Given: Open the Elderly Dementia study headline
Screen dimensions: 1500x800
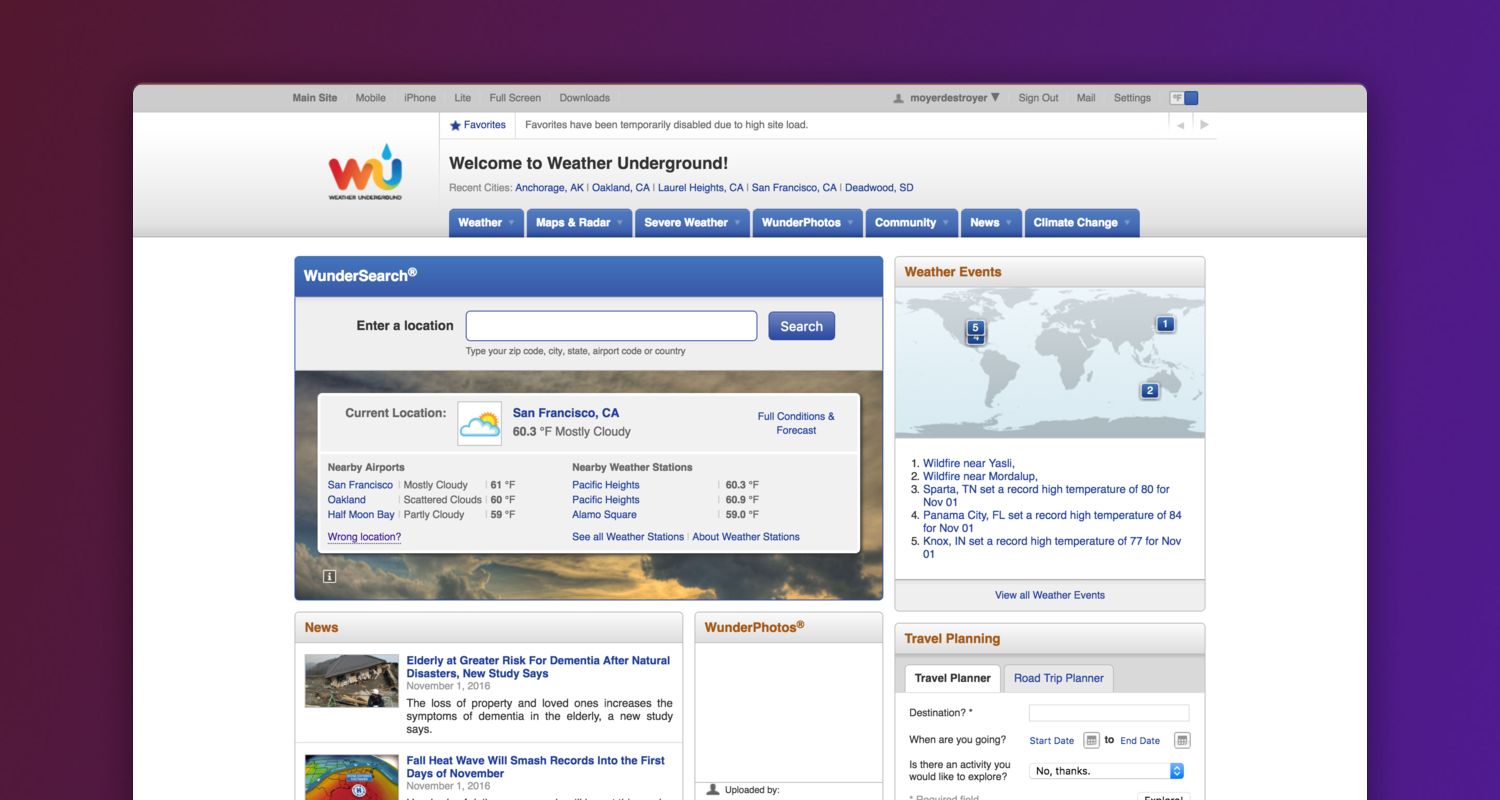Looking at the screenshot, I should coord(538,667).
